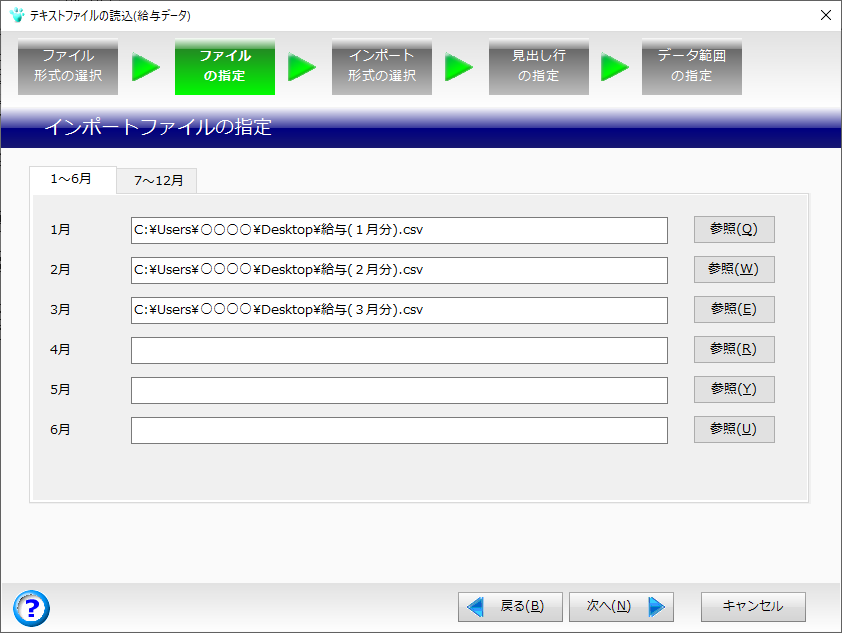Click 参照(W) browse button for 2月
Screen dimensions: 842x633
coord(734,269)
